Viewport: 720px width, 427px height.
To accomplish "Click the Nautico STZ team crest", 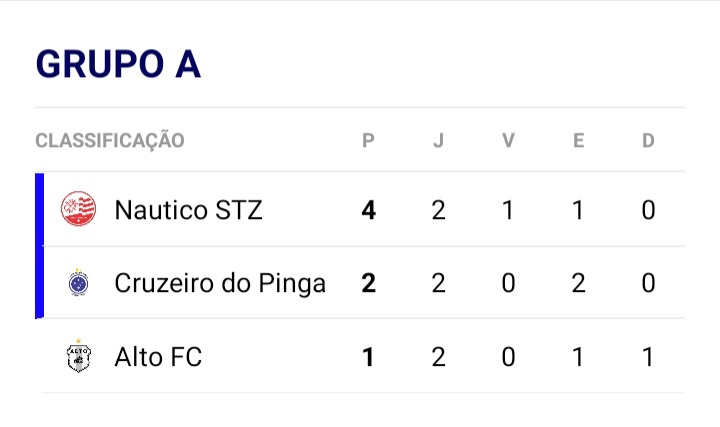I will 79,209.
